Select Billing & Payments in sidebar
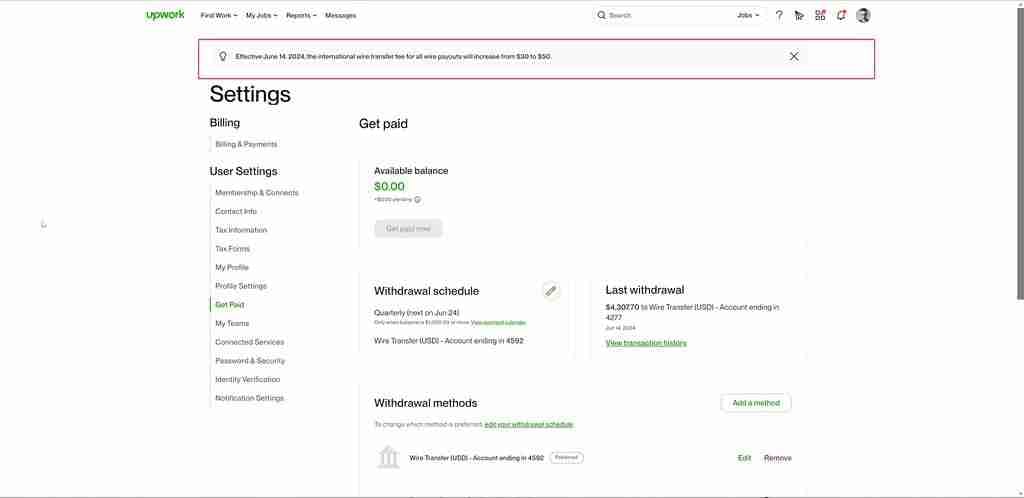Viewport: 1024px width, 498px height. pyautogui.click(x=246, y=144)
